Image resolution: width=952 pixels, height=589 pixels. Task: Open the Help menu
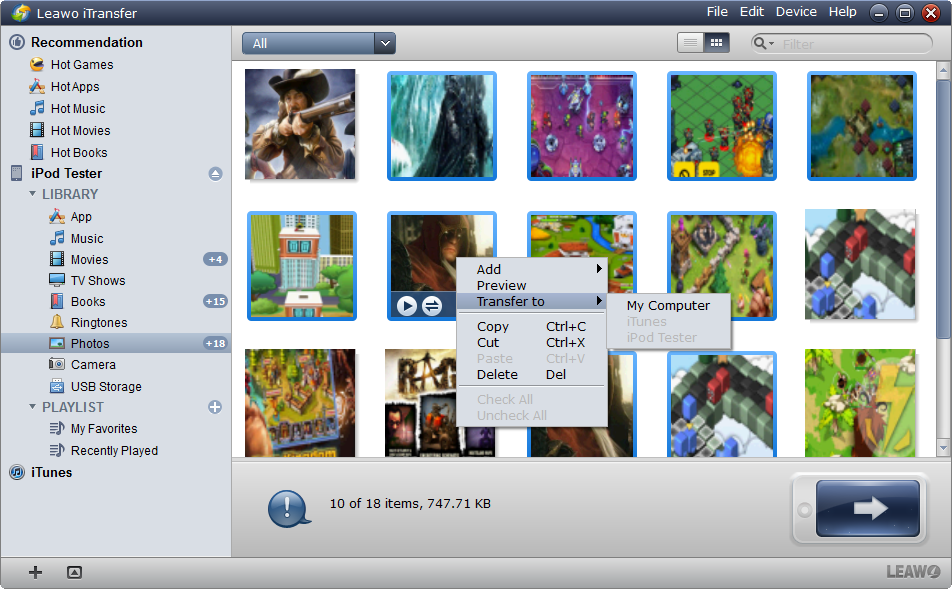coord(842,12)
